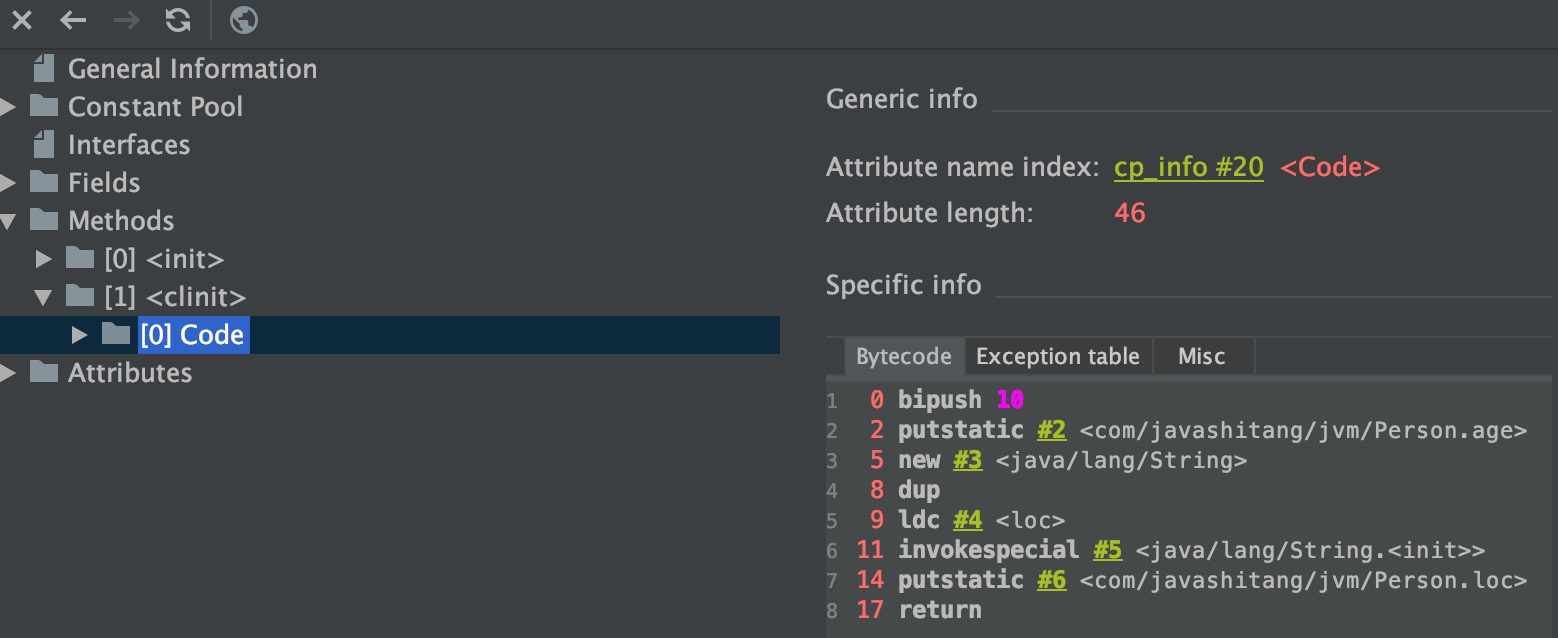1558x638 pixels.
Task: Select the Bytecode tab
Action: [x=903, y=357]
